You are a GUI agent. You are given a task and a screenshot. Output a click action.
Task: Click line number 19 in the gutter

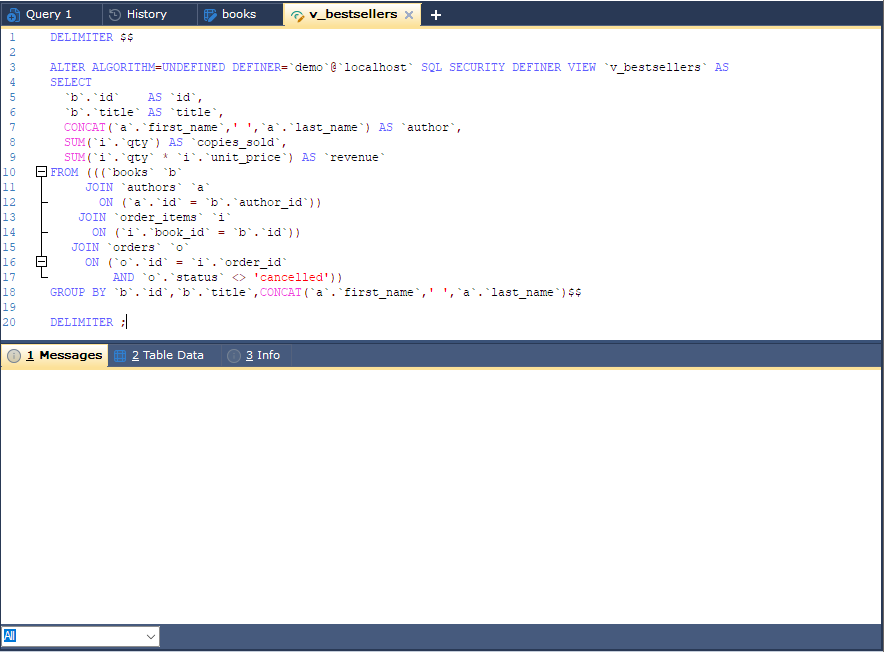(x=9, y=307)
